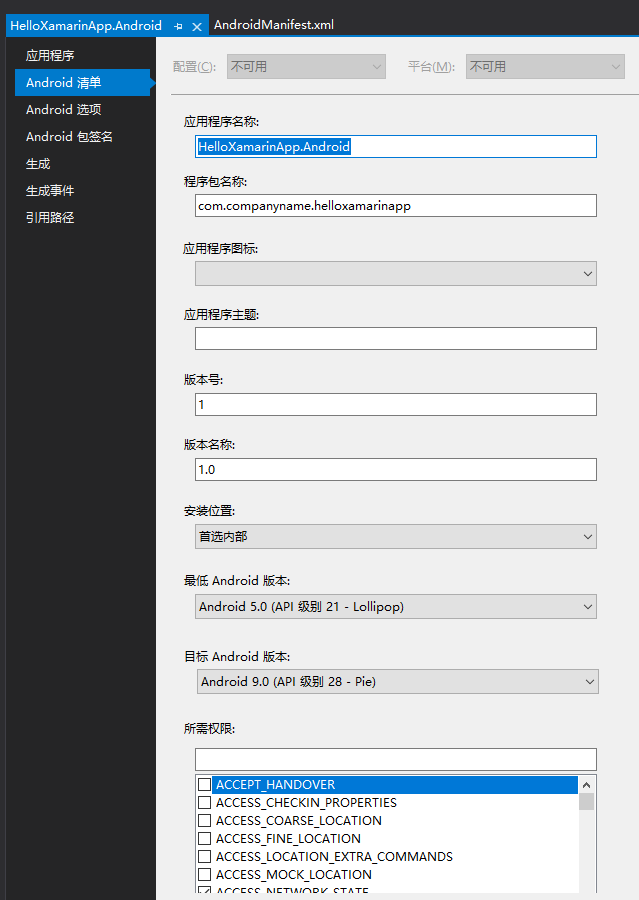Open the Android 选项 page
Viewport: 639px width, 900px height.
[63, 110]
